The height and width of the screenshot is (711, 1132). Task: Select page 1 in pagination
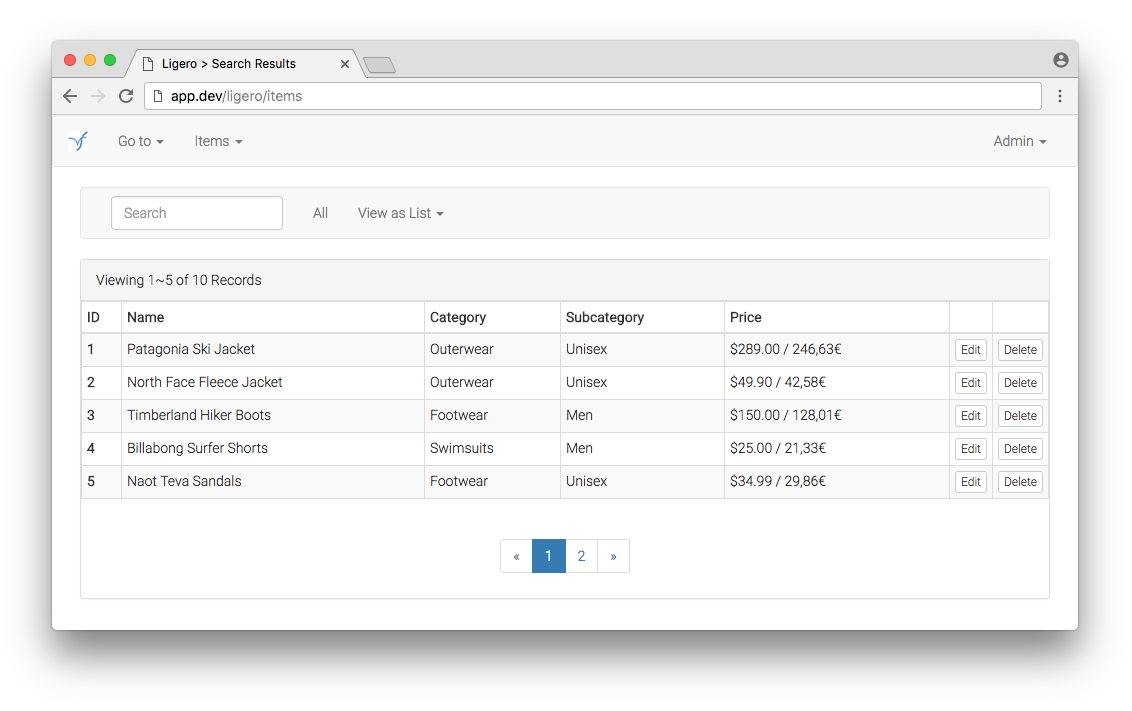click(549, 556)
